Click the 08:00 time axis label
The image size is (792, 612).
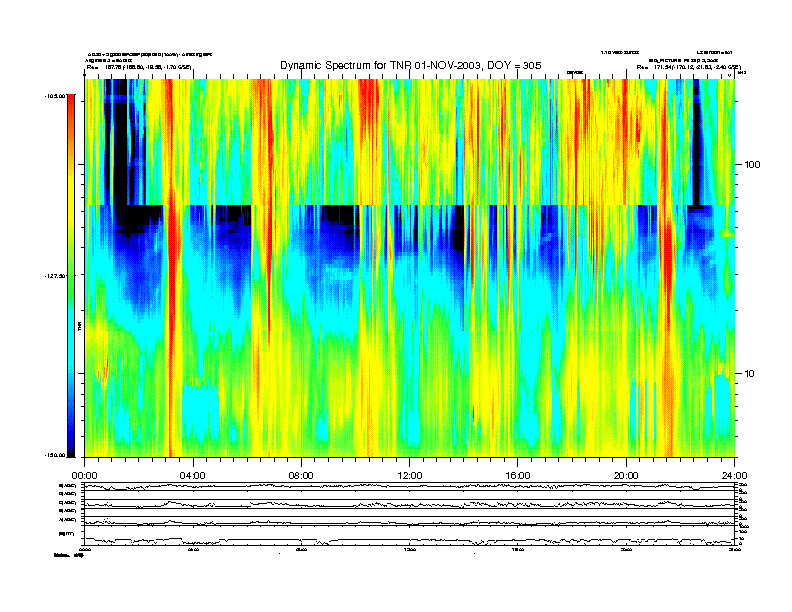pyautogui.click(x=301, y=476)
